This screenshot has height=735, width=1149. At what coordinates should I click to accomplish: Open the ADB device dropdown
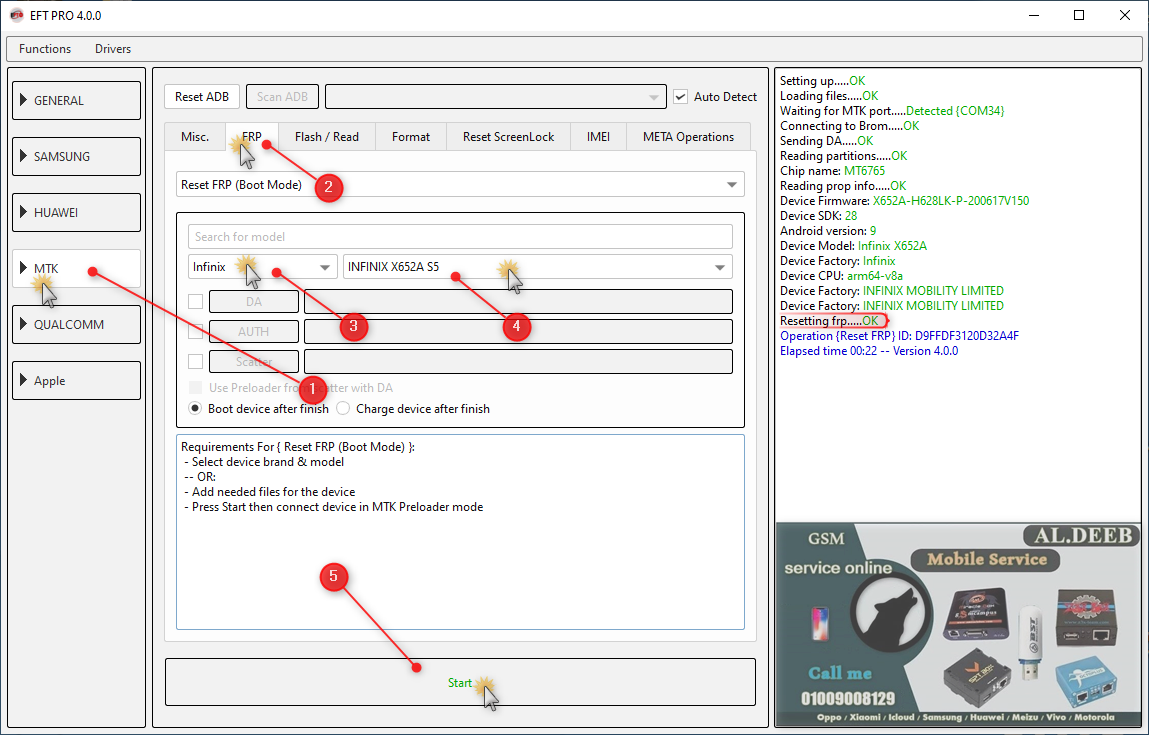pos(495,97)
